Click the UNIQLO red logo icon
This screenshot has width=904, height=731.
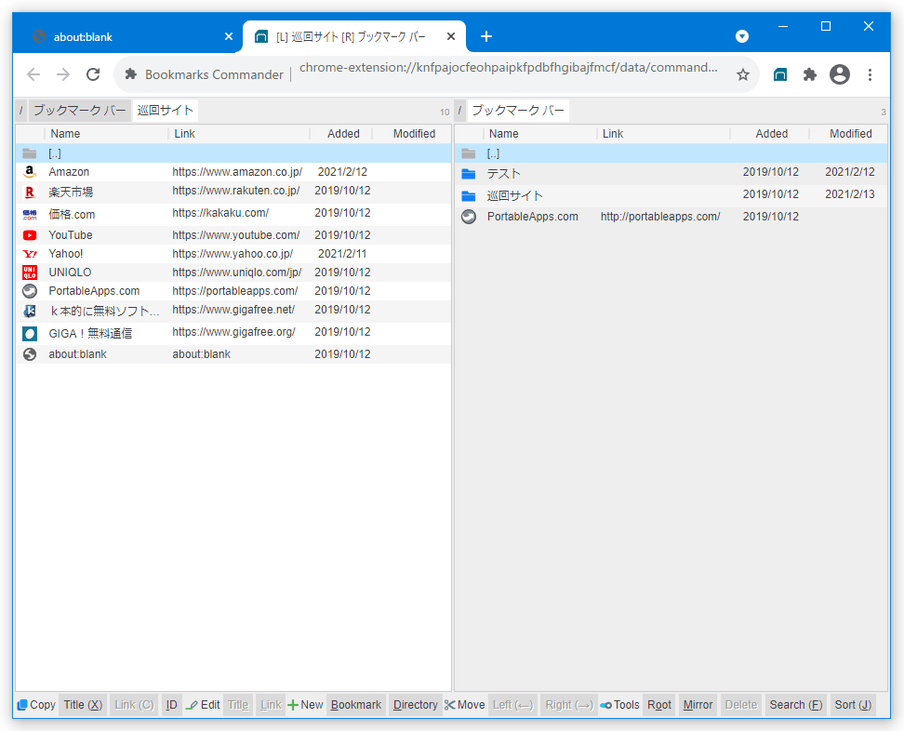[29, 272]
